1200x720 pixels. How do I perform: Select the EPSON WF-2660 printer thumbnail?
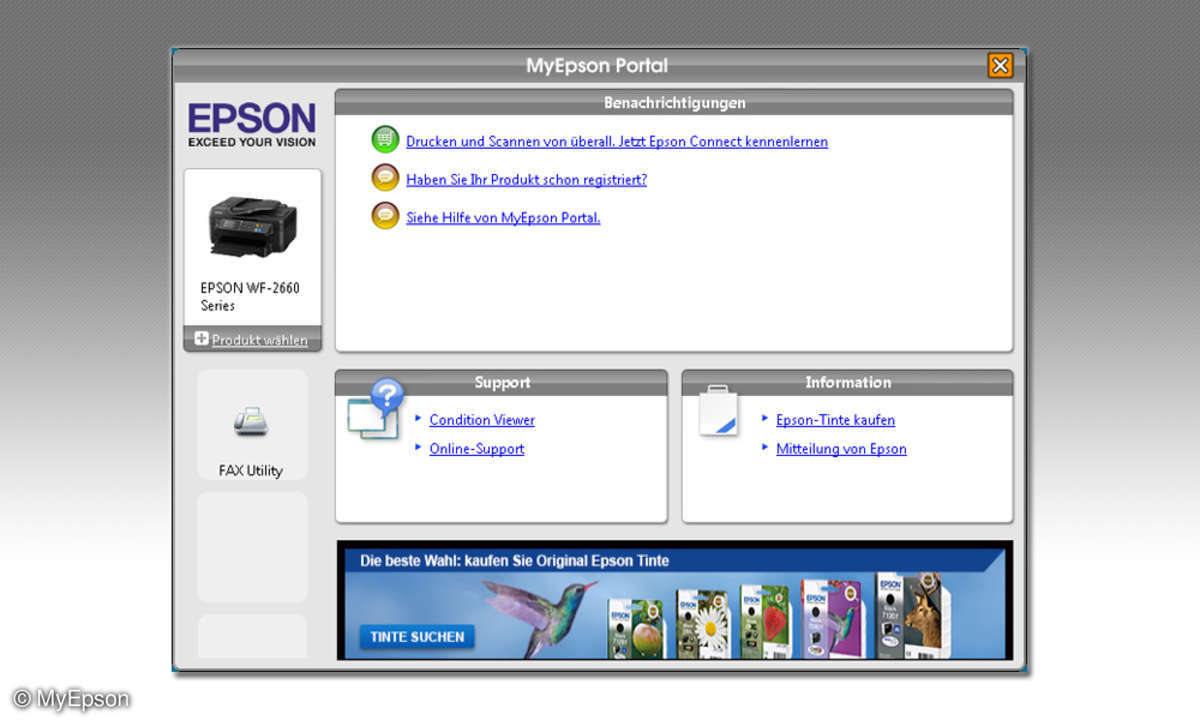click(x=252, y=226)
